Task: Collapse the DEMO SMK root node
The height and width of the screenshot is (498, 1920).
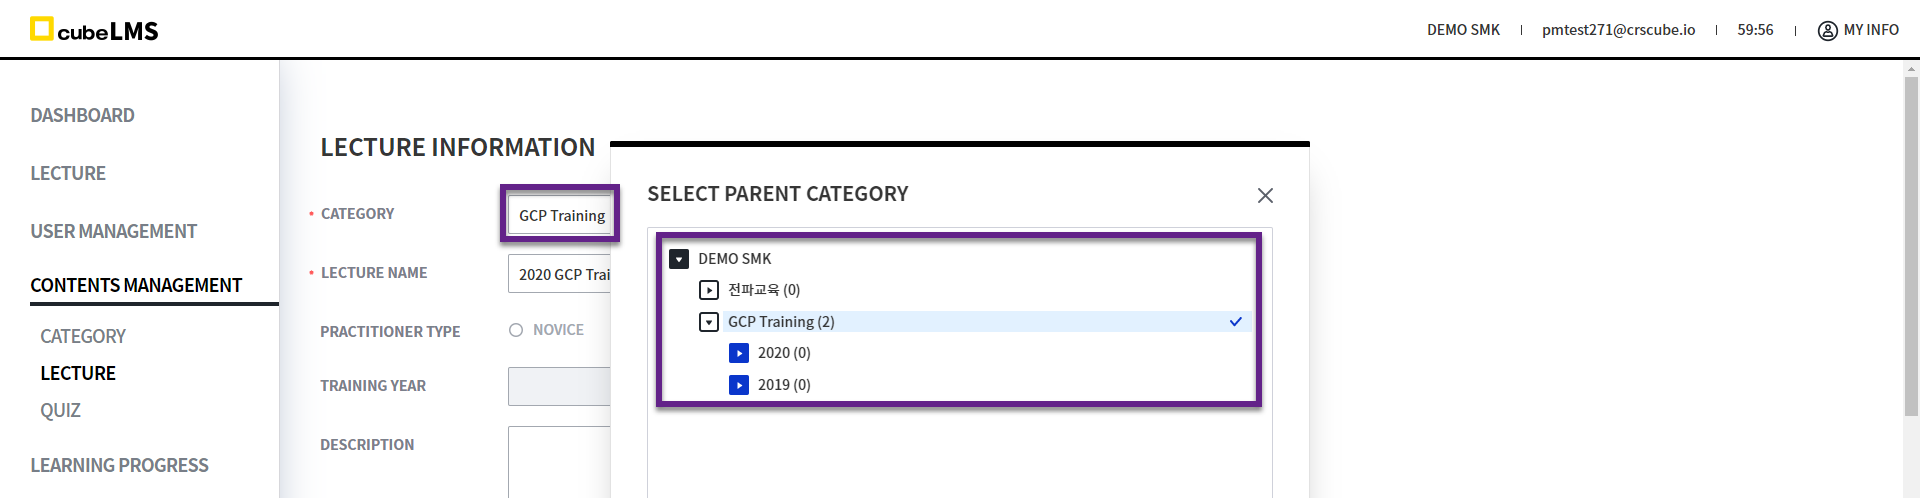Action: [x=679, y=259]
